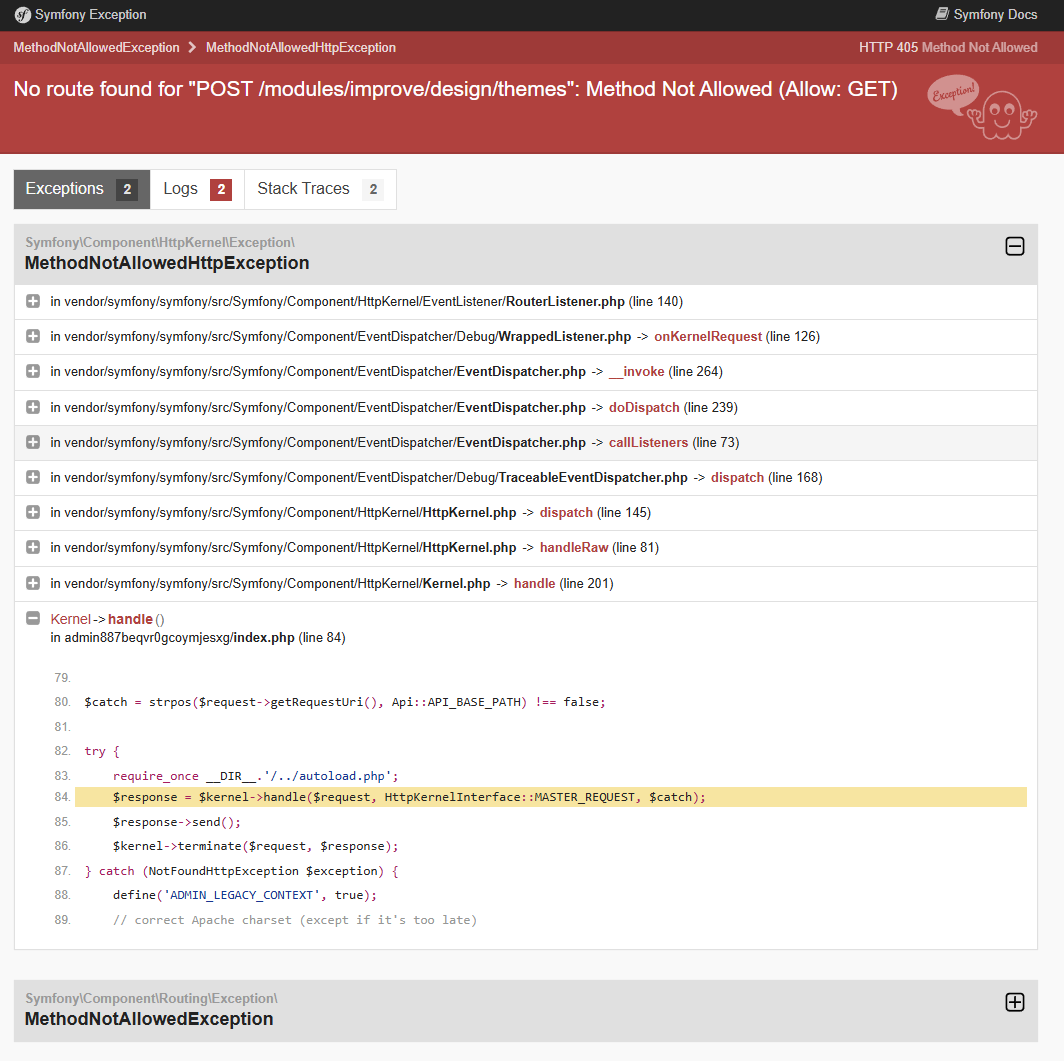This screenshot has height=1061, width=1064.
Task: Click code line 88 define ADMIN_LEGACY_CONTEXT
Action: pos(244,895)
